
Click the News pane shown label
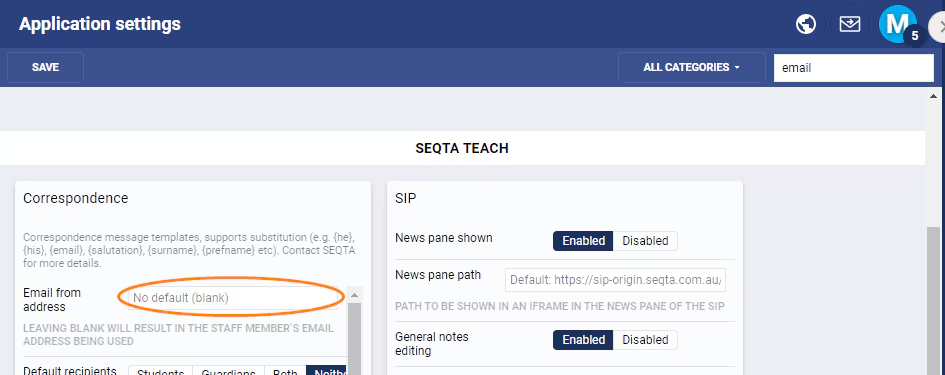444,238
